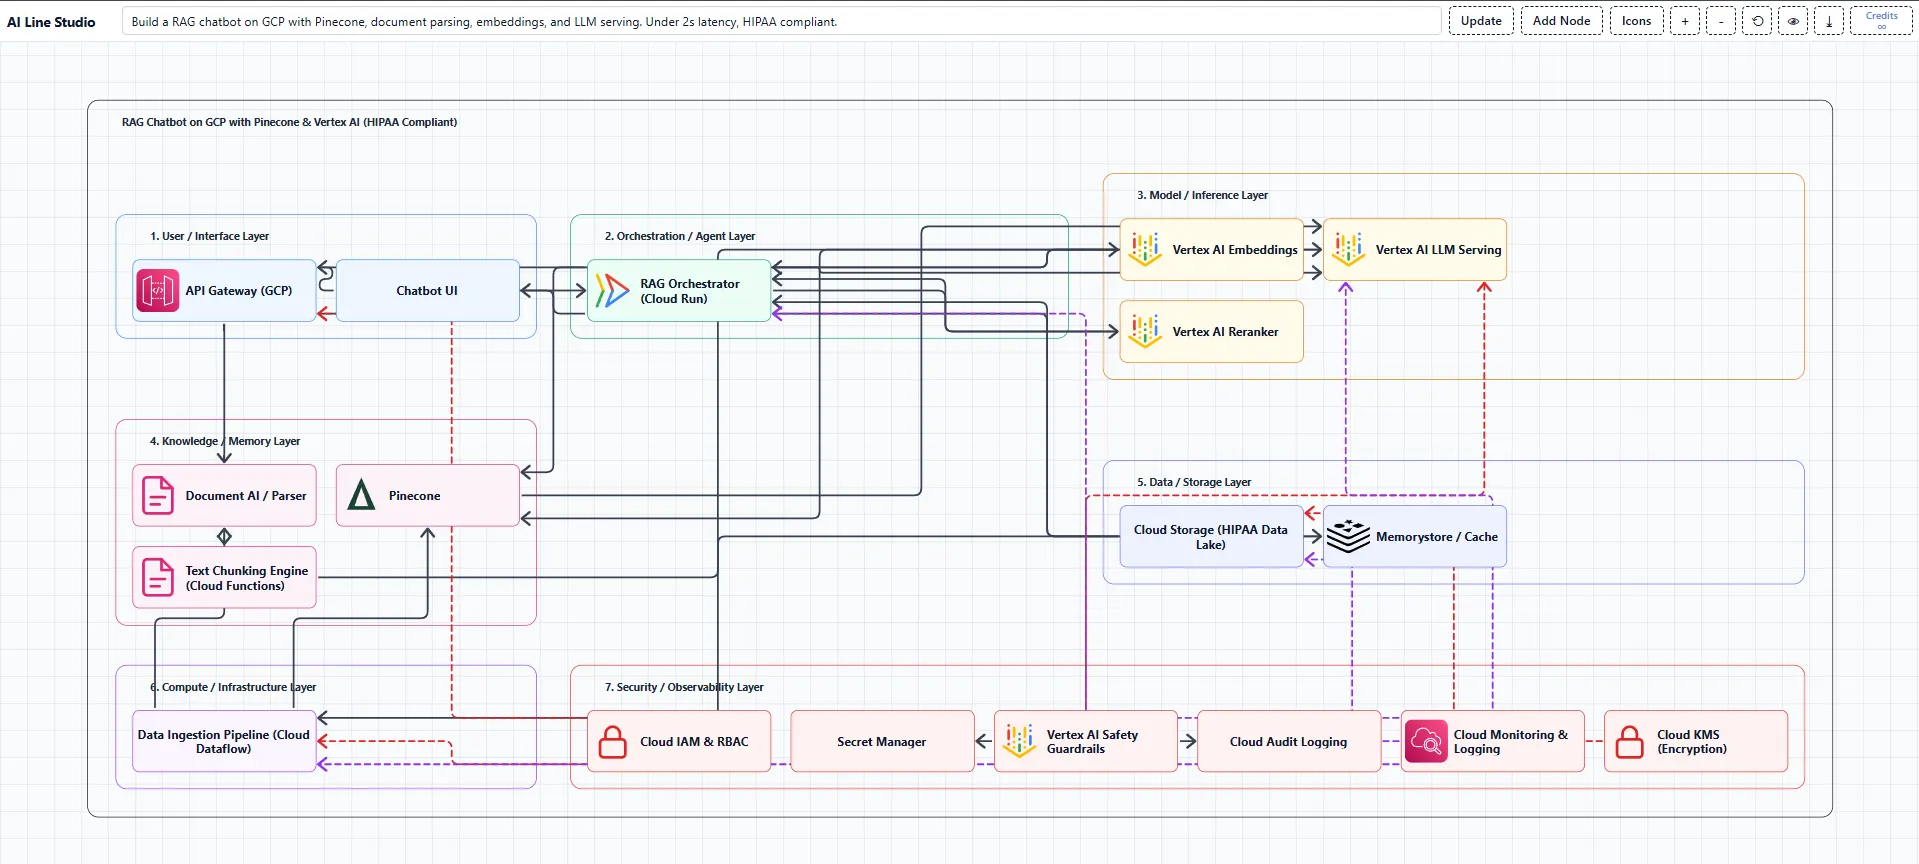The width and height of the screenshot is (1919, 864).
Task: Click the AI Line Studio logo text
Action: click(51, 22)
